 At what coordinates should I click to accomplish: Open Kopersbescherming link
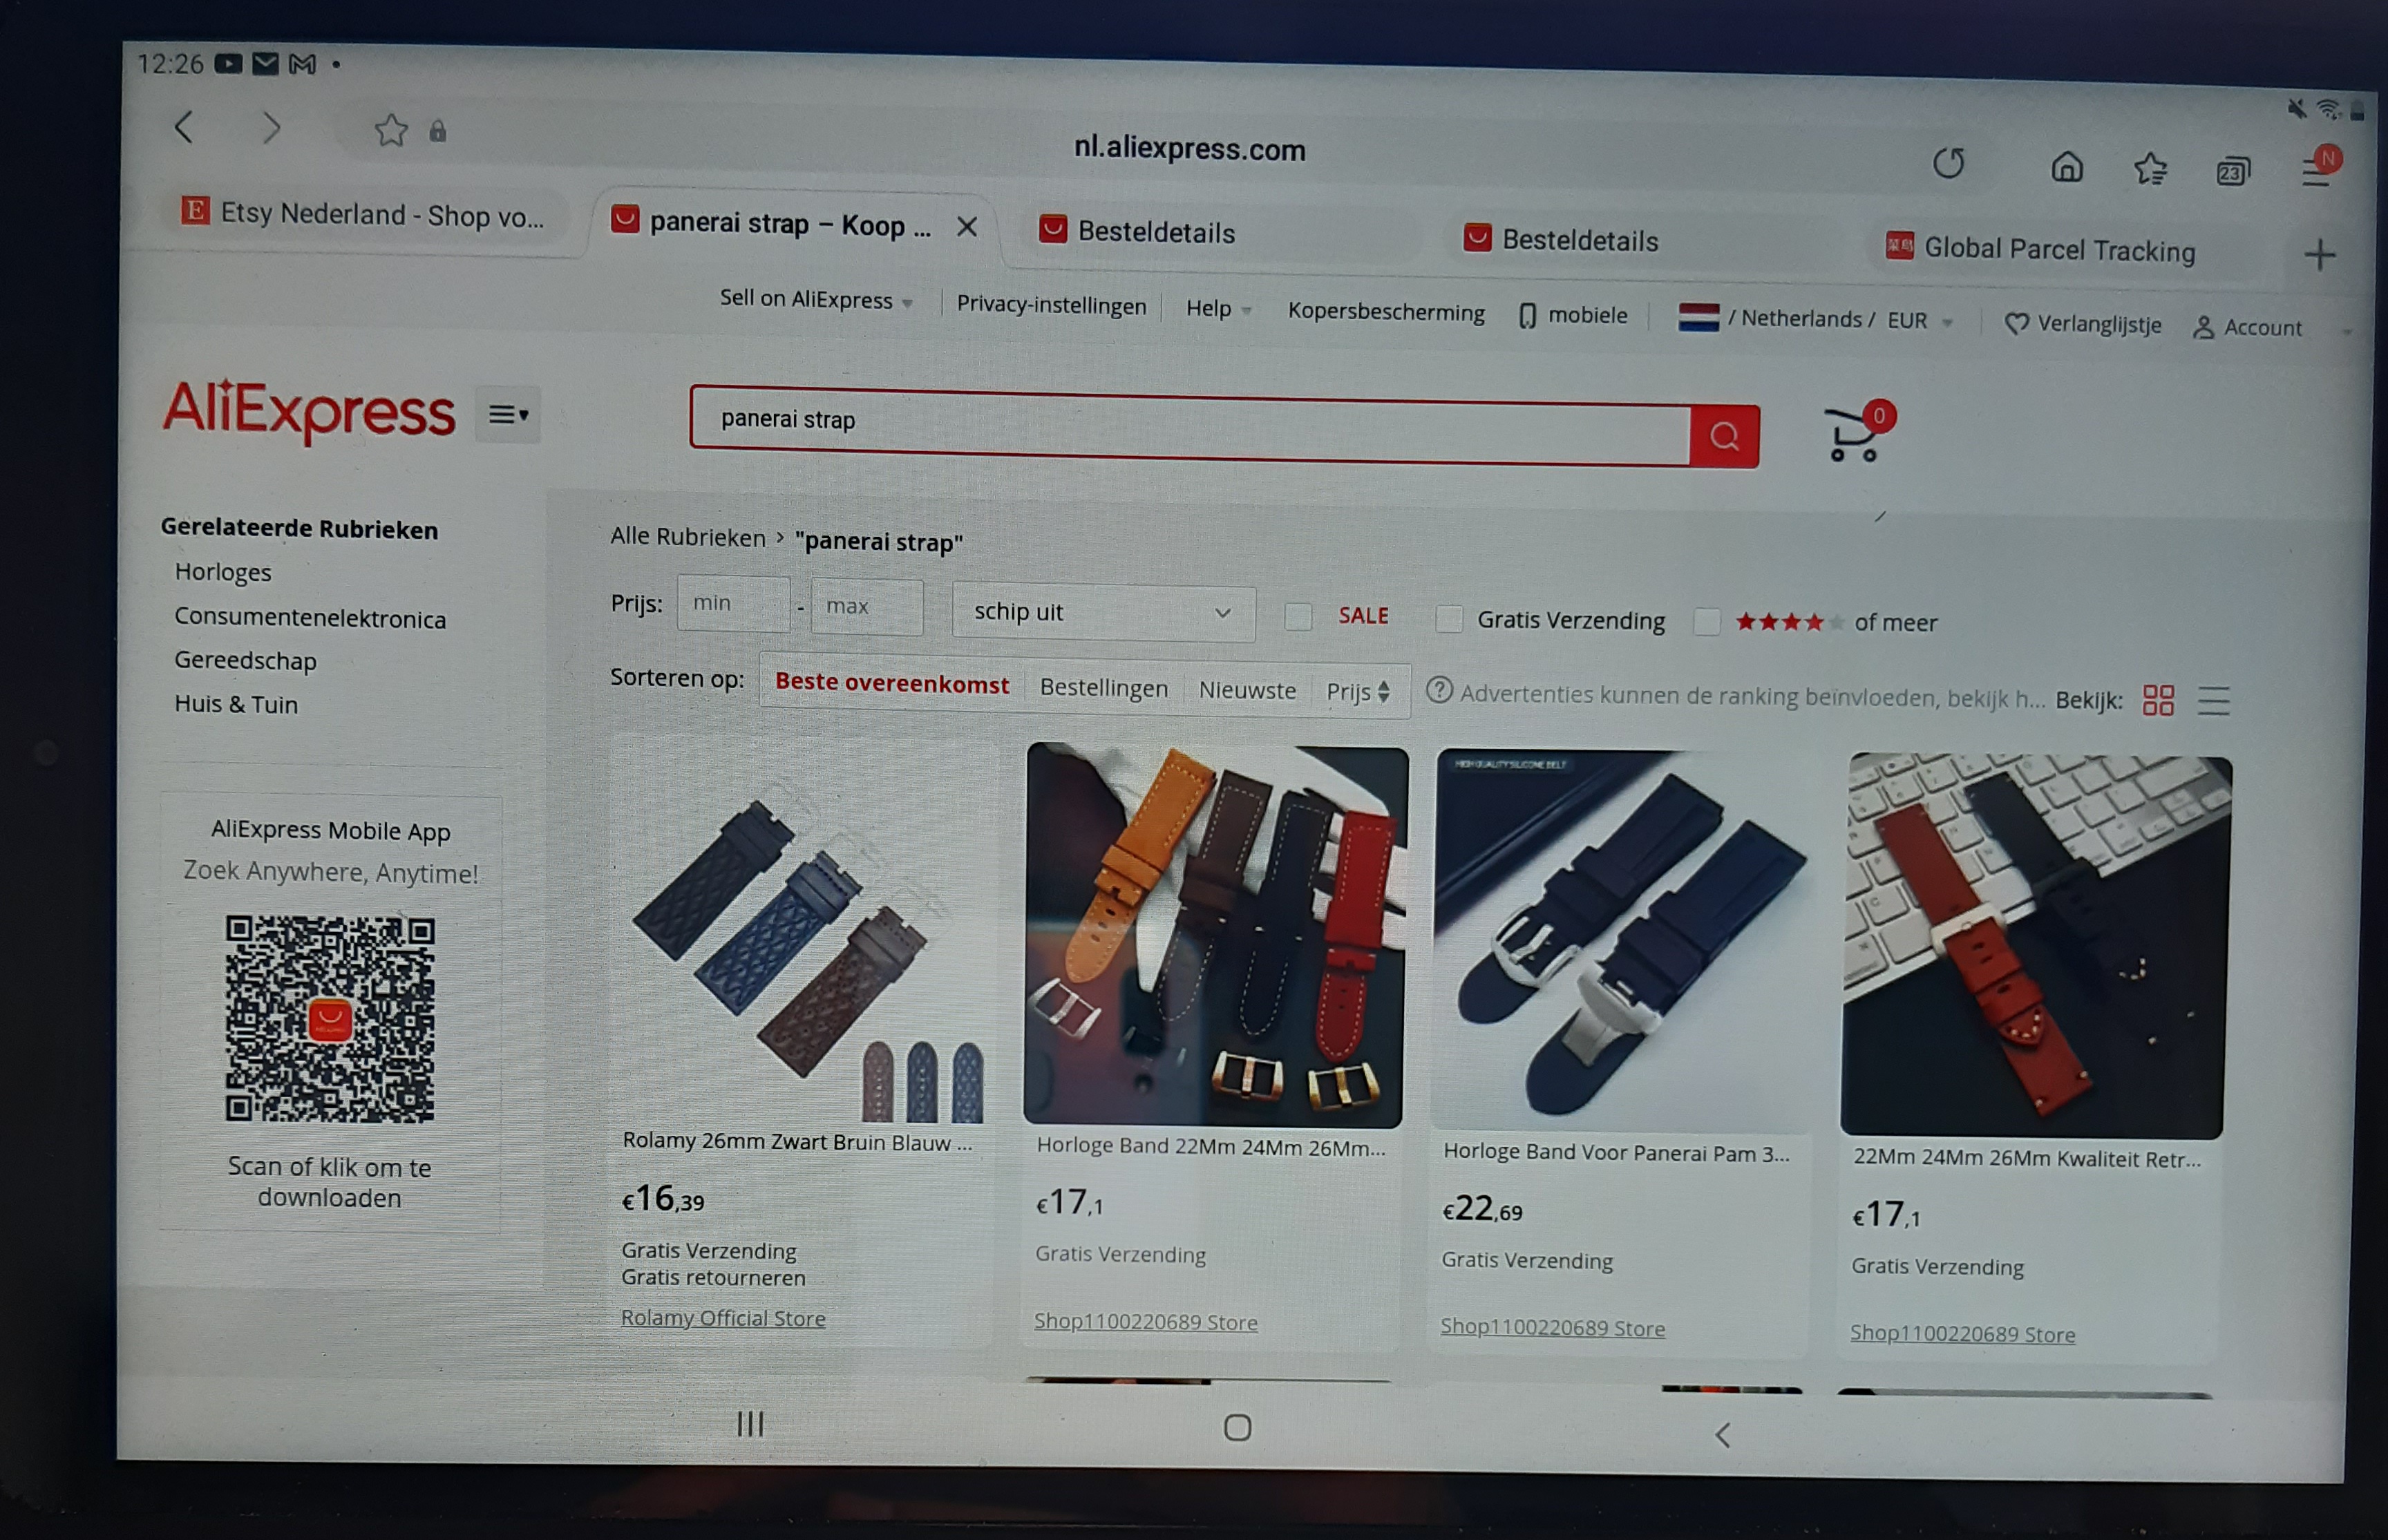1386,311
